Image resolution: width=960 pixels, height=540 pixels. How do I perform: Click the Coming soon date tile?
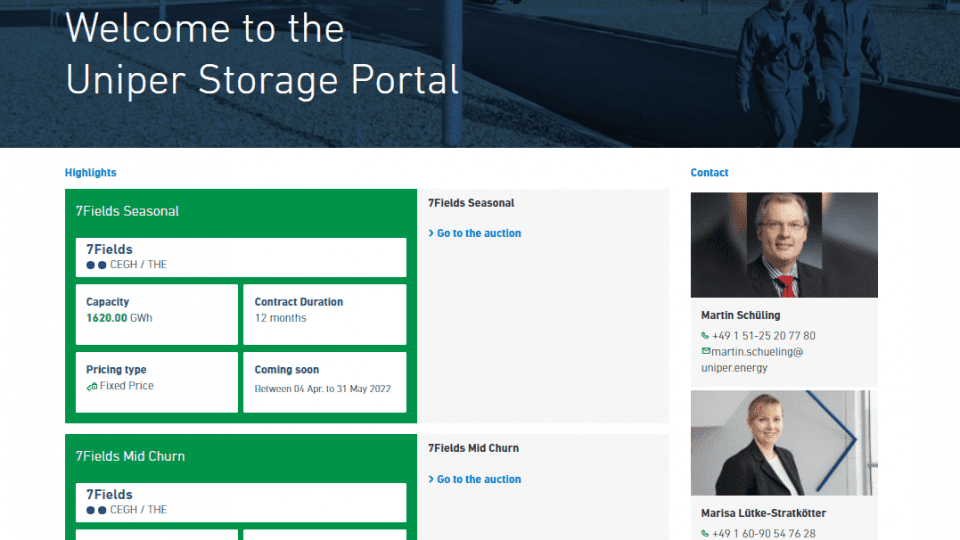click(x=324, y=382)
